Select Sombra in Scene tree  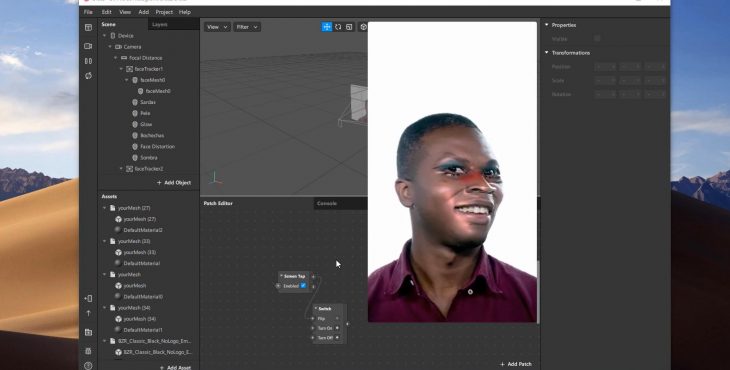(x=149, y=158)
